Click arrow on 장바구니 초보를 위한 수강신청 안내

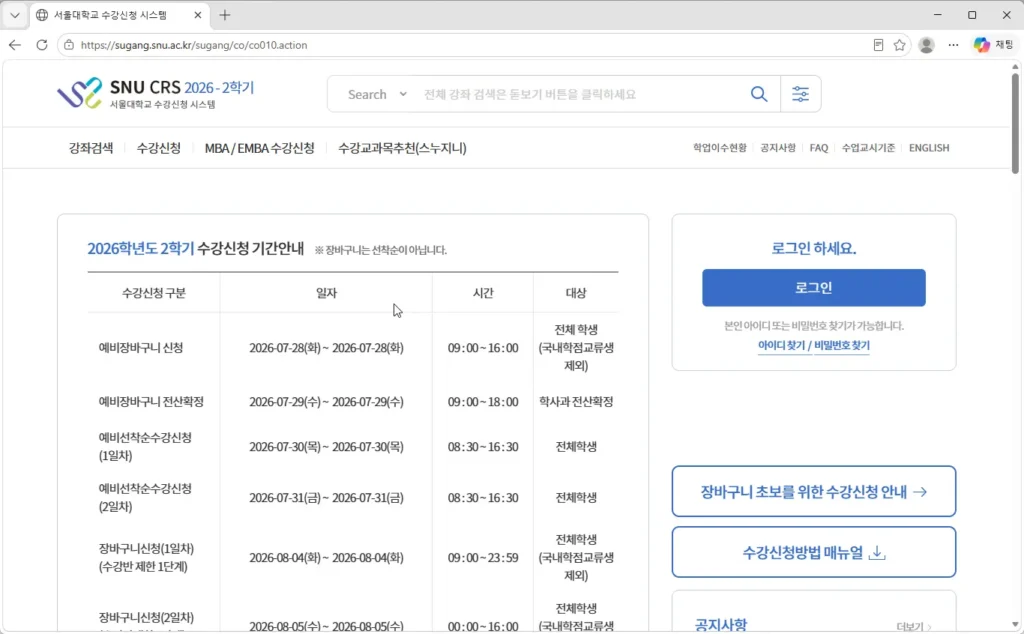click(920, 492)
